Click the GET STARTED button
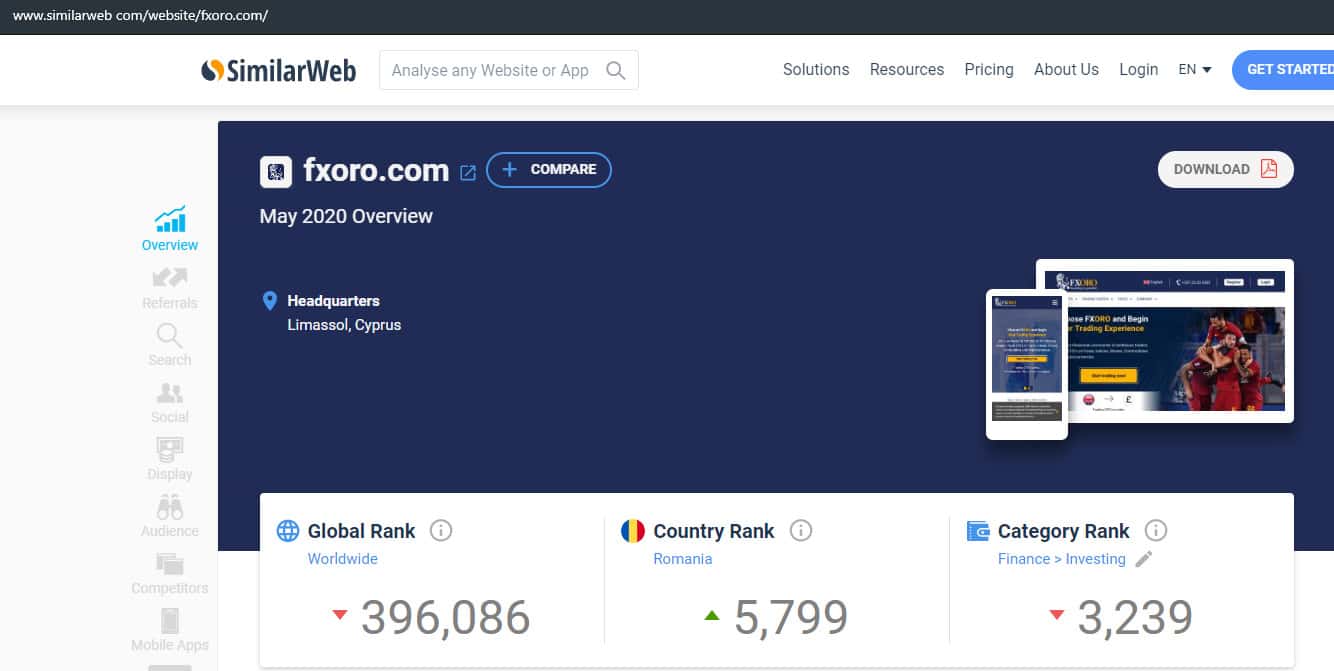This screenshot has height=671, width=1334. (1284, 69)
